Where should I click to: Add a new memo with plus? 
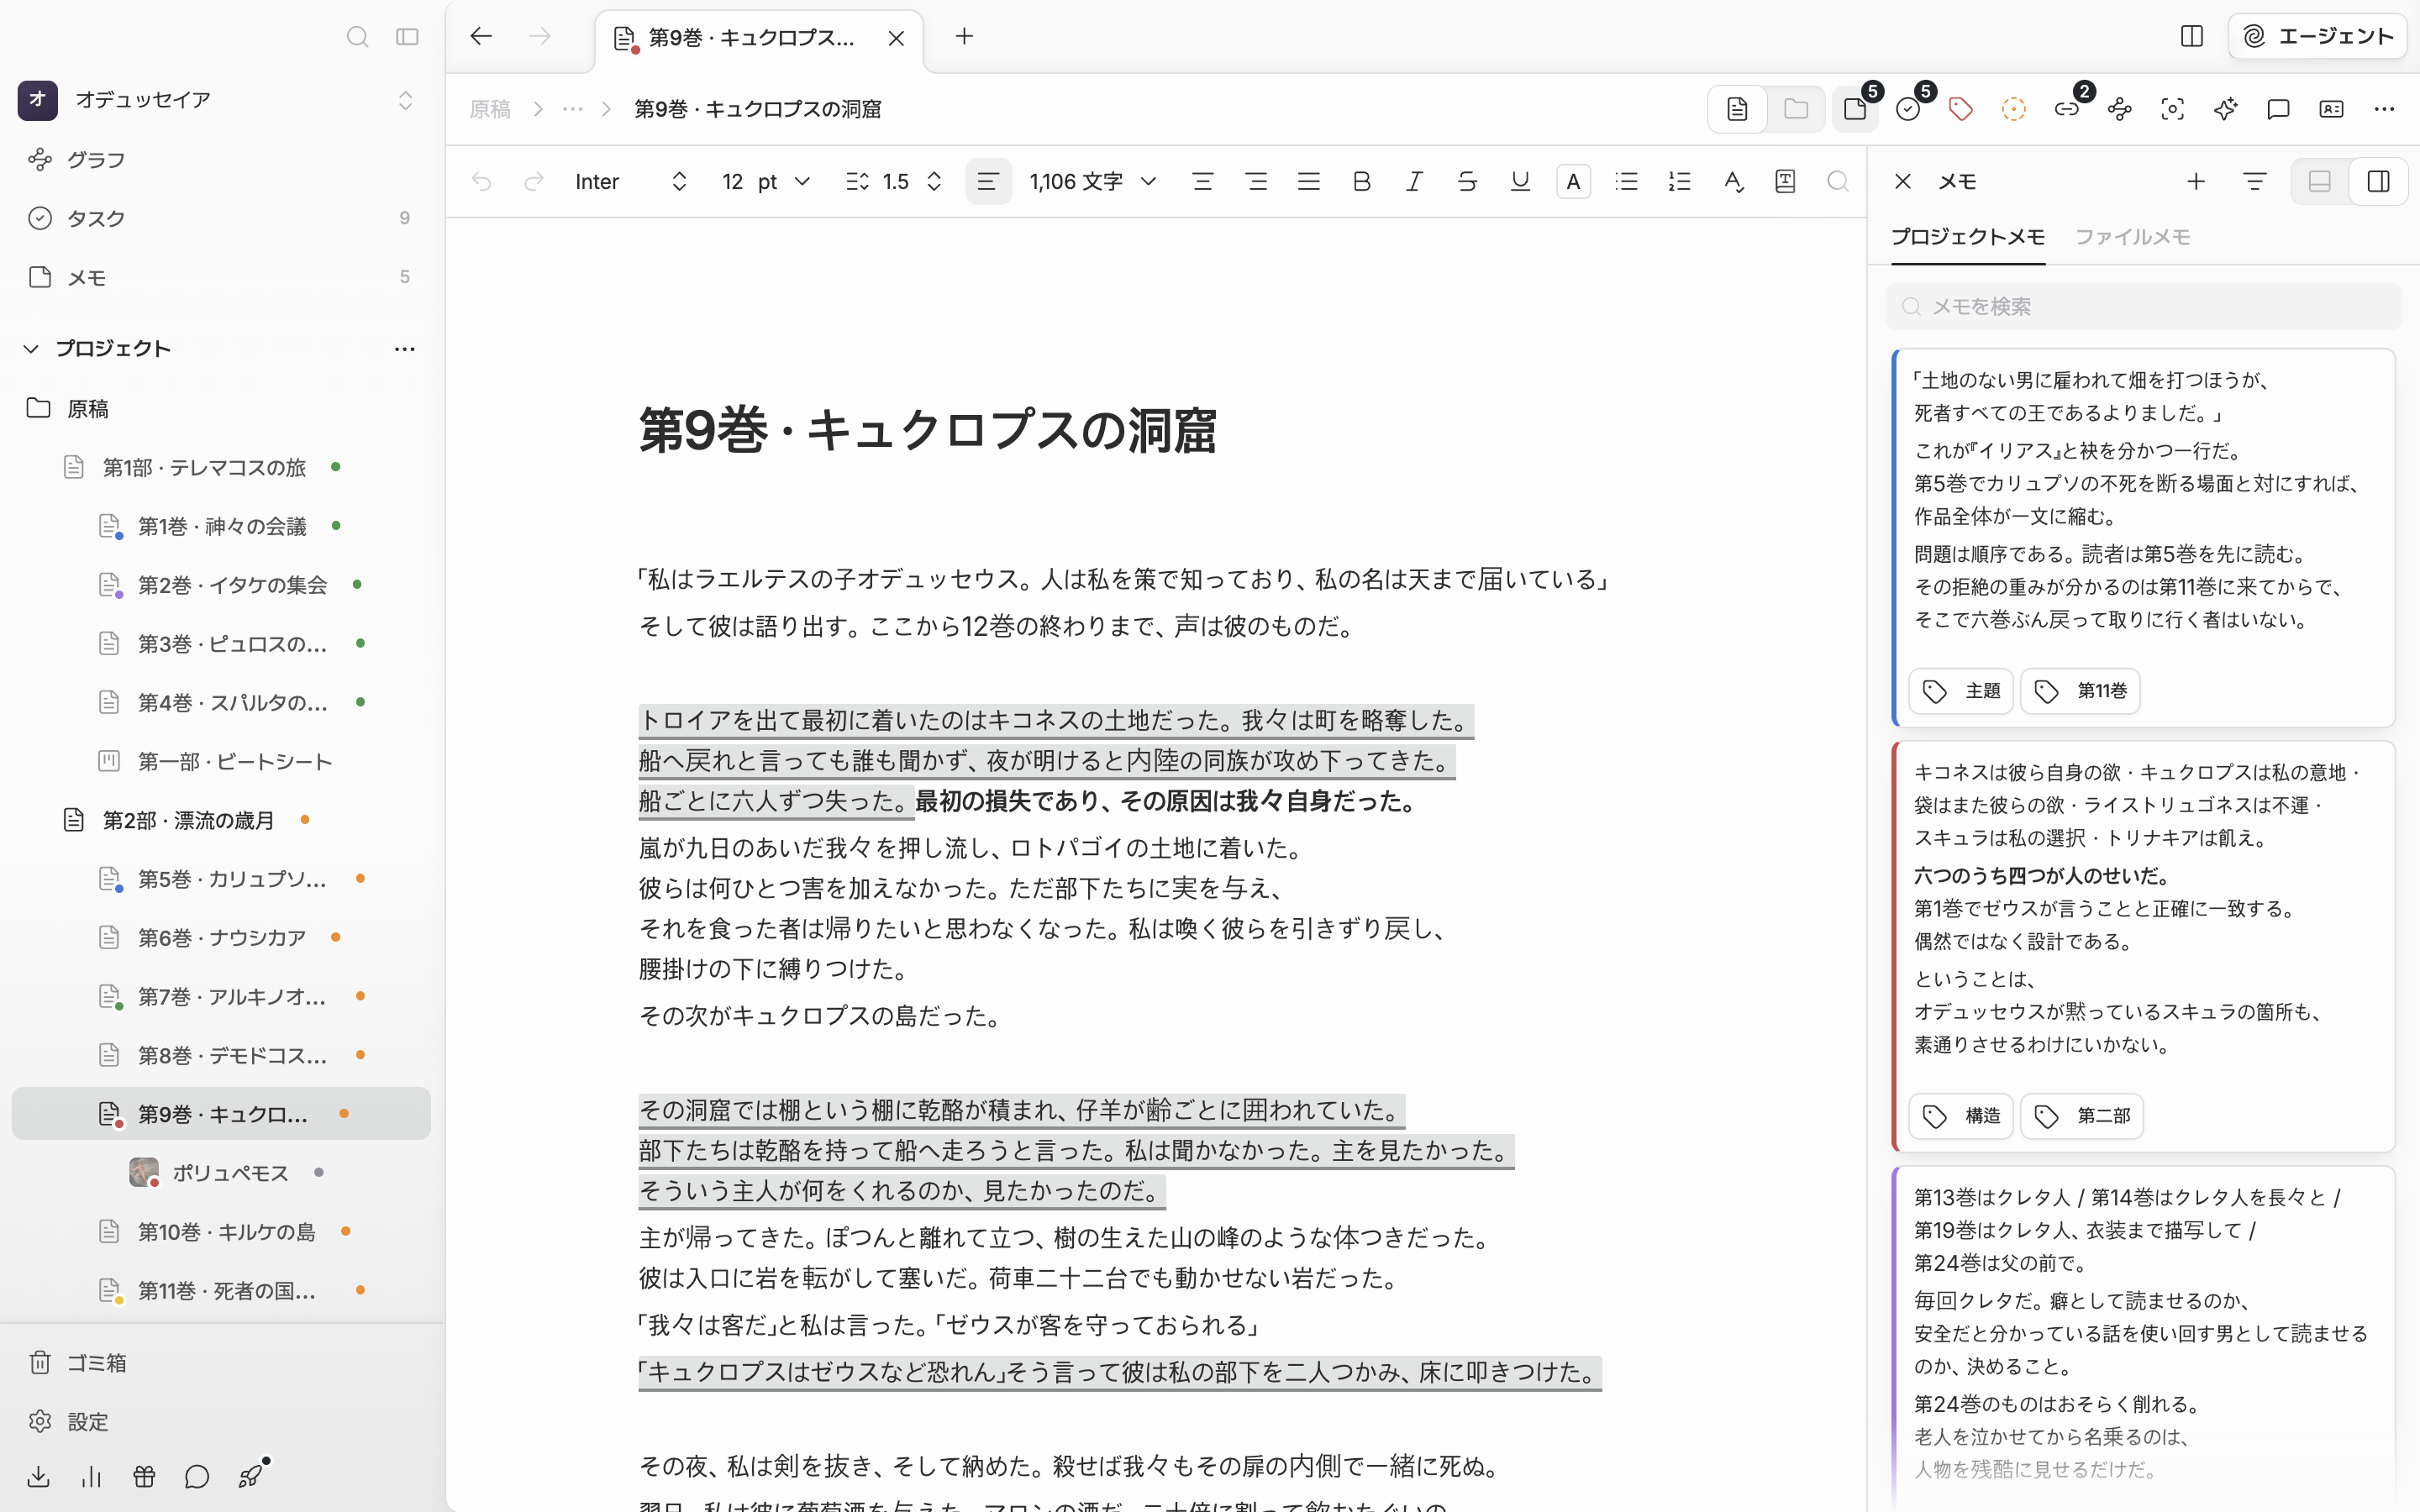2196,182
